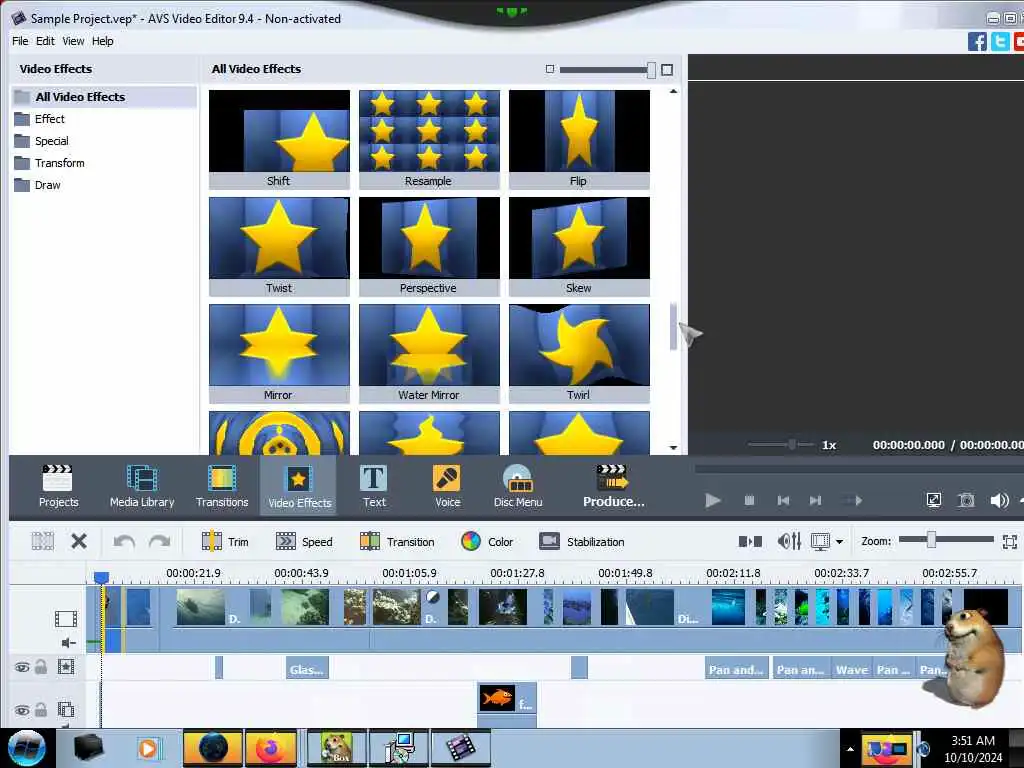The height and width of the screenshot is (768, 1024).
Task: Click the zoom-to-fit timeline icon
Action: (1010, 541)
